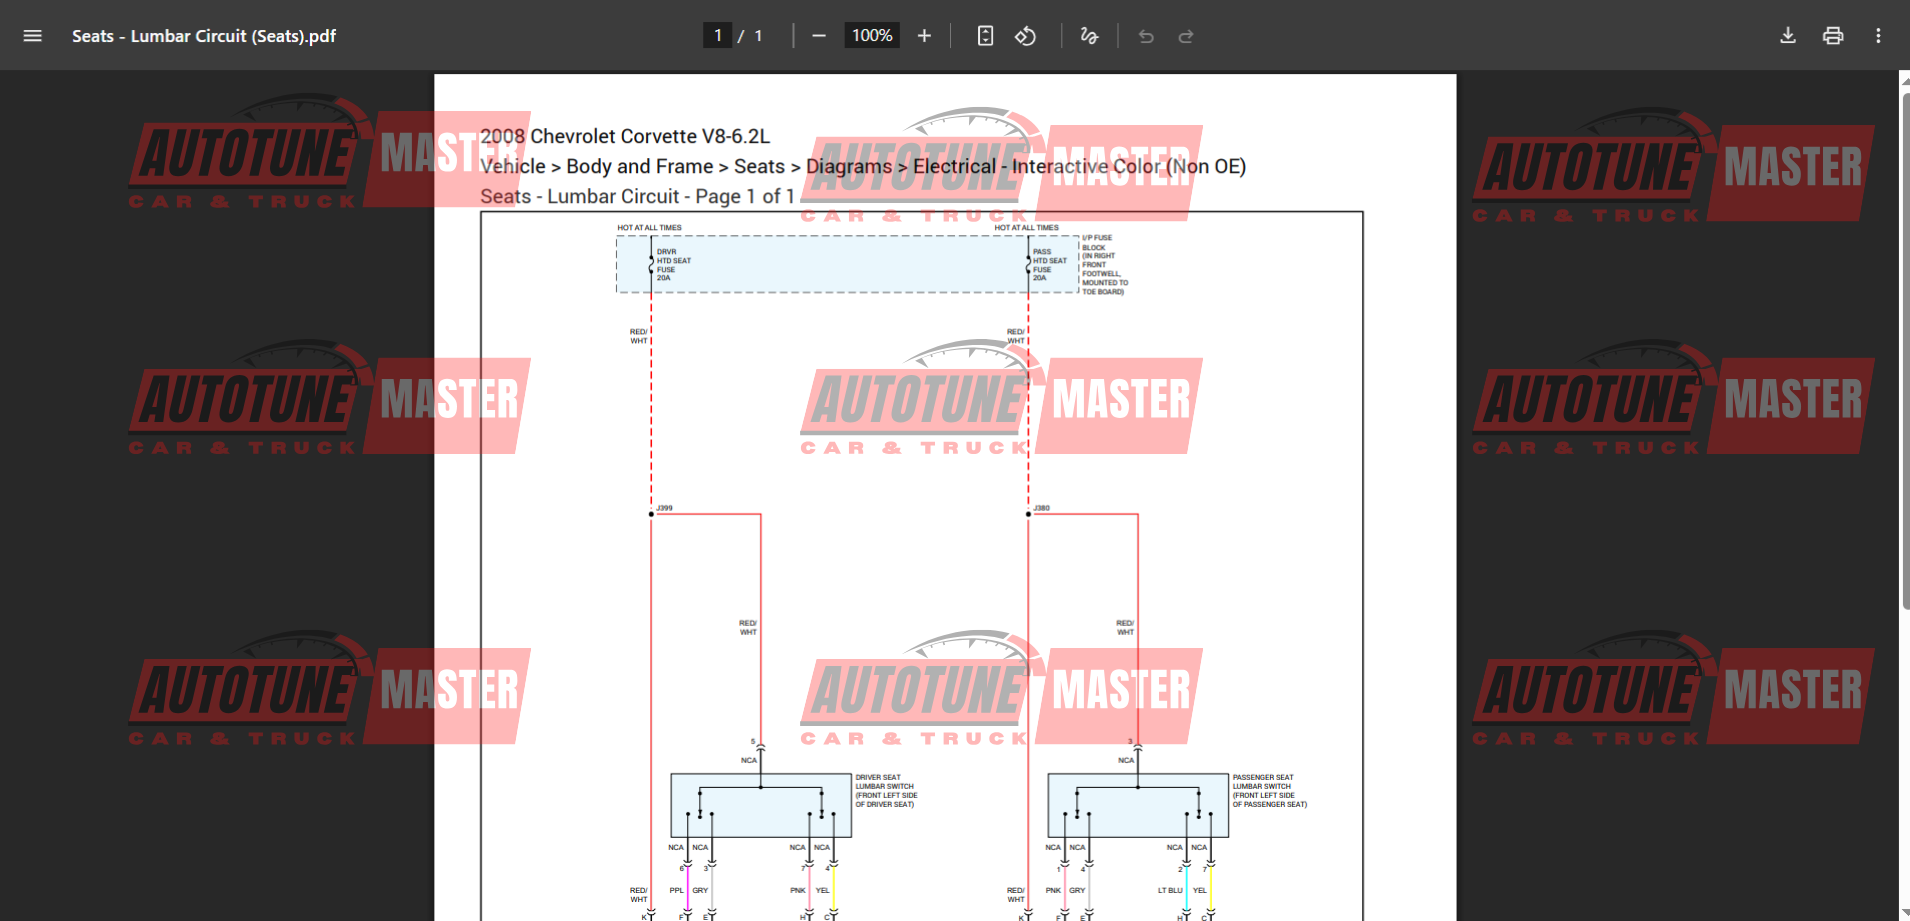Select the draw annotation tool
Image resolution: width=1910 pixels, height=921 pixels.
(1089, 36)
